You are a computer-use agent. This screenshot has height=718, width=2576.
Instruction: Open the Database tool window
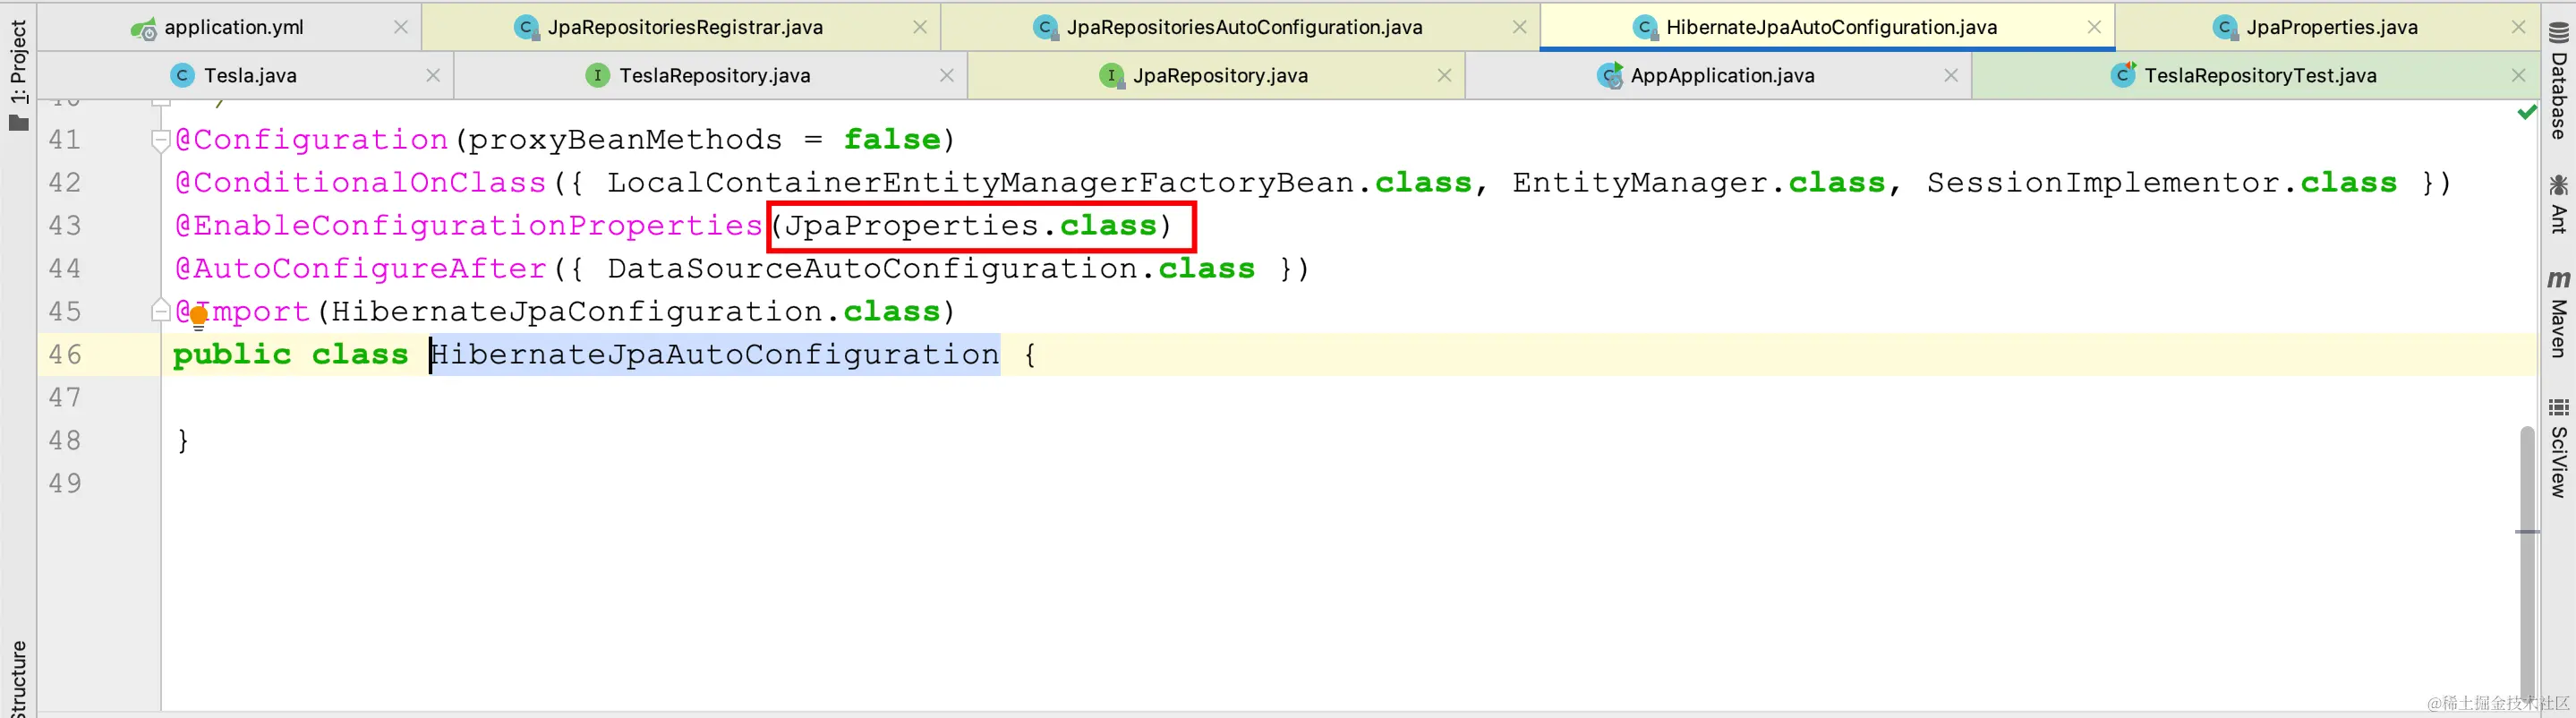tap(2558, 82)
